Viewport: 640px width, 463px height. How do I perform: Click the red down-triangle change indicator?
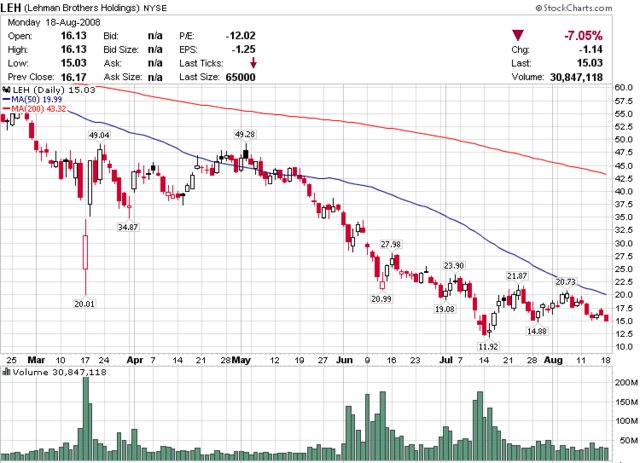pos(518,36)
